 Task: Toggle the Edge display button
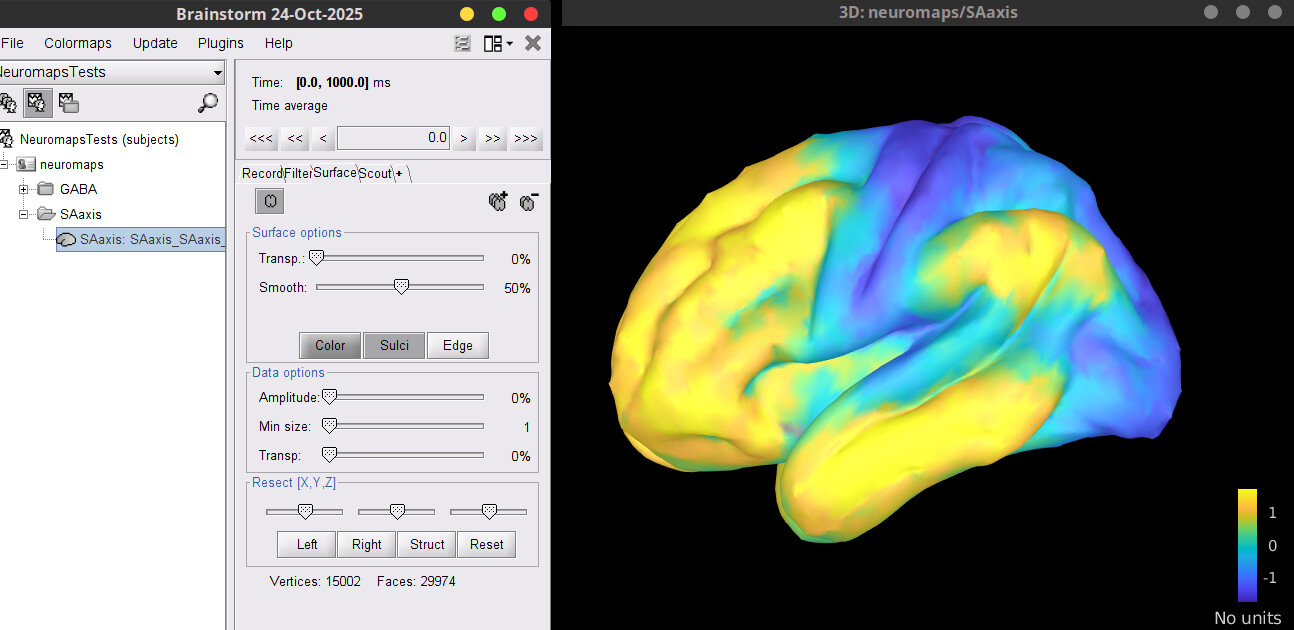pos(457,345)
